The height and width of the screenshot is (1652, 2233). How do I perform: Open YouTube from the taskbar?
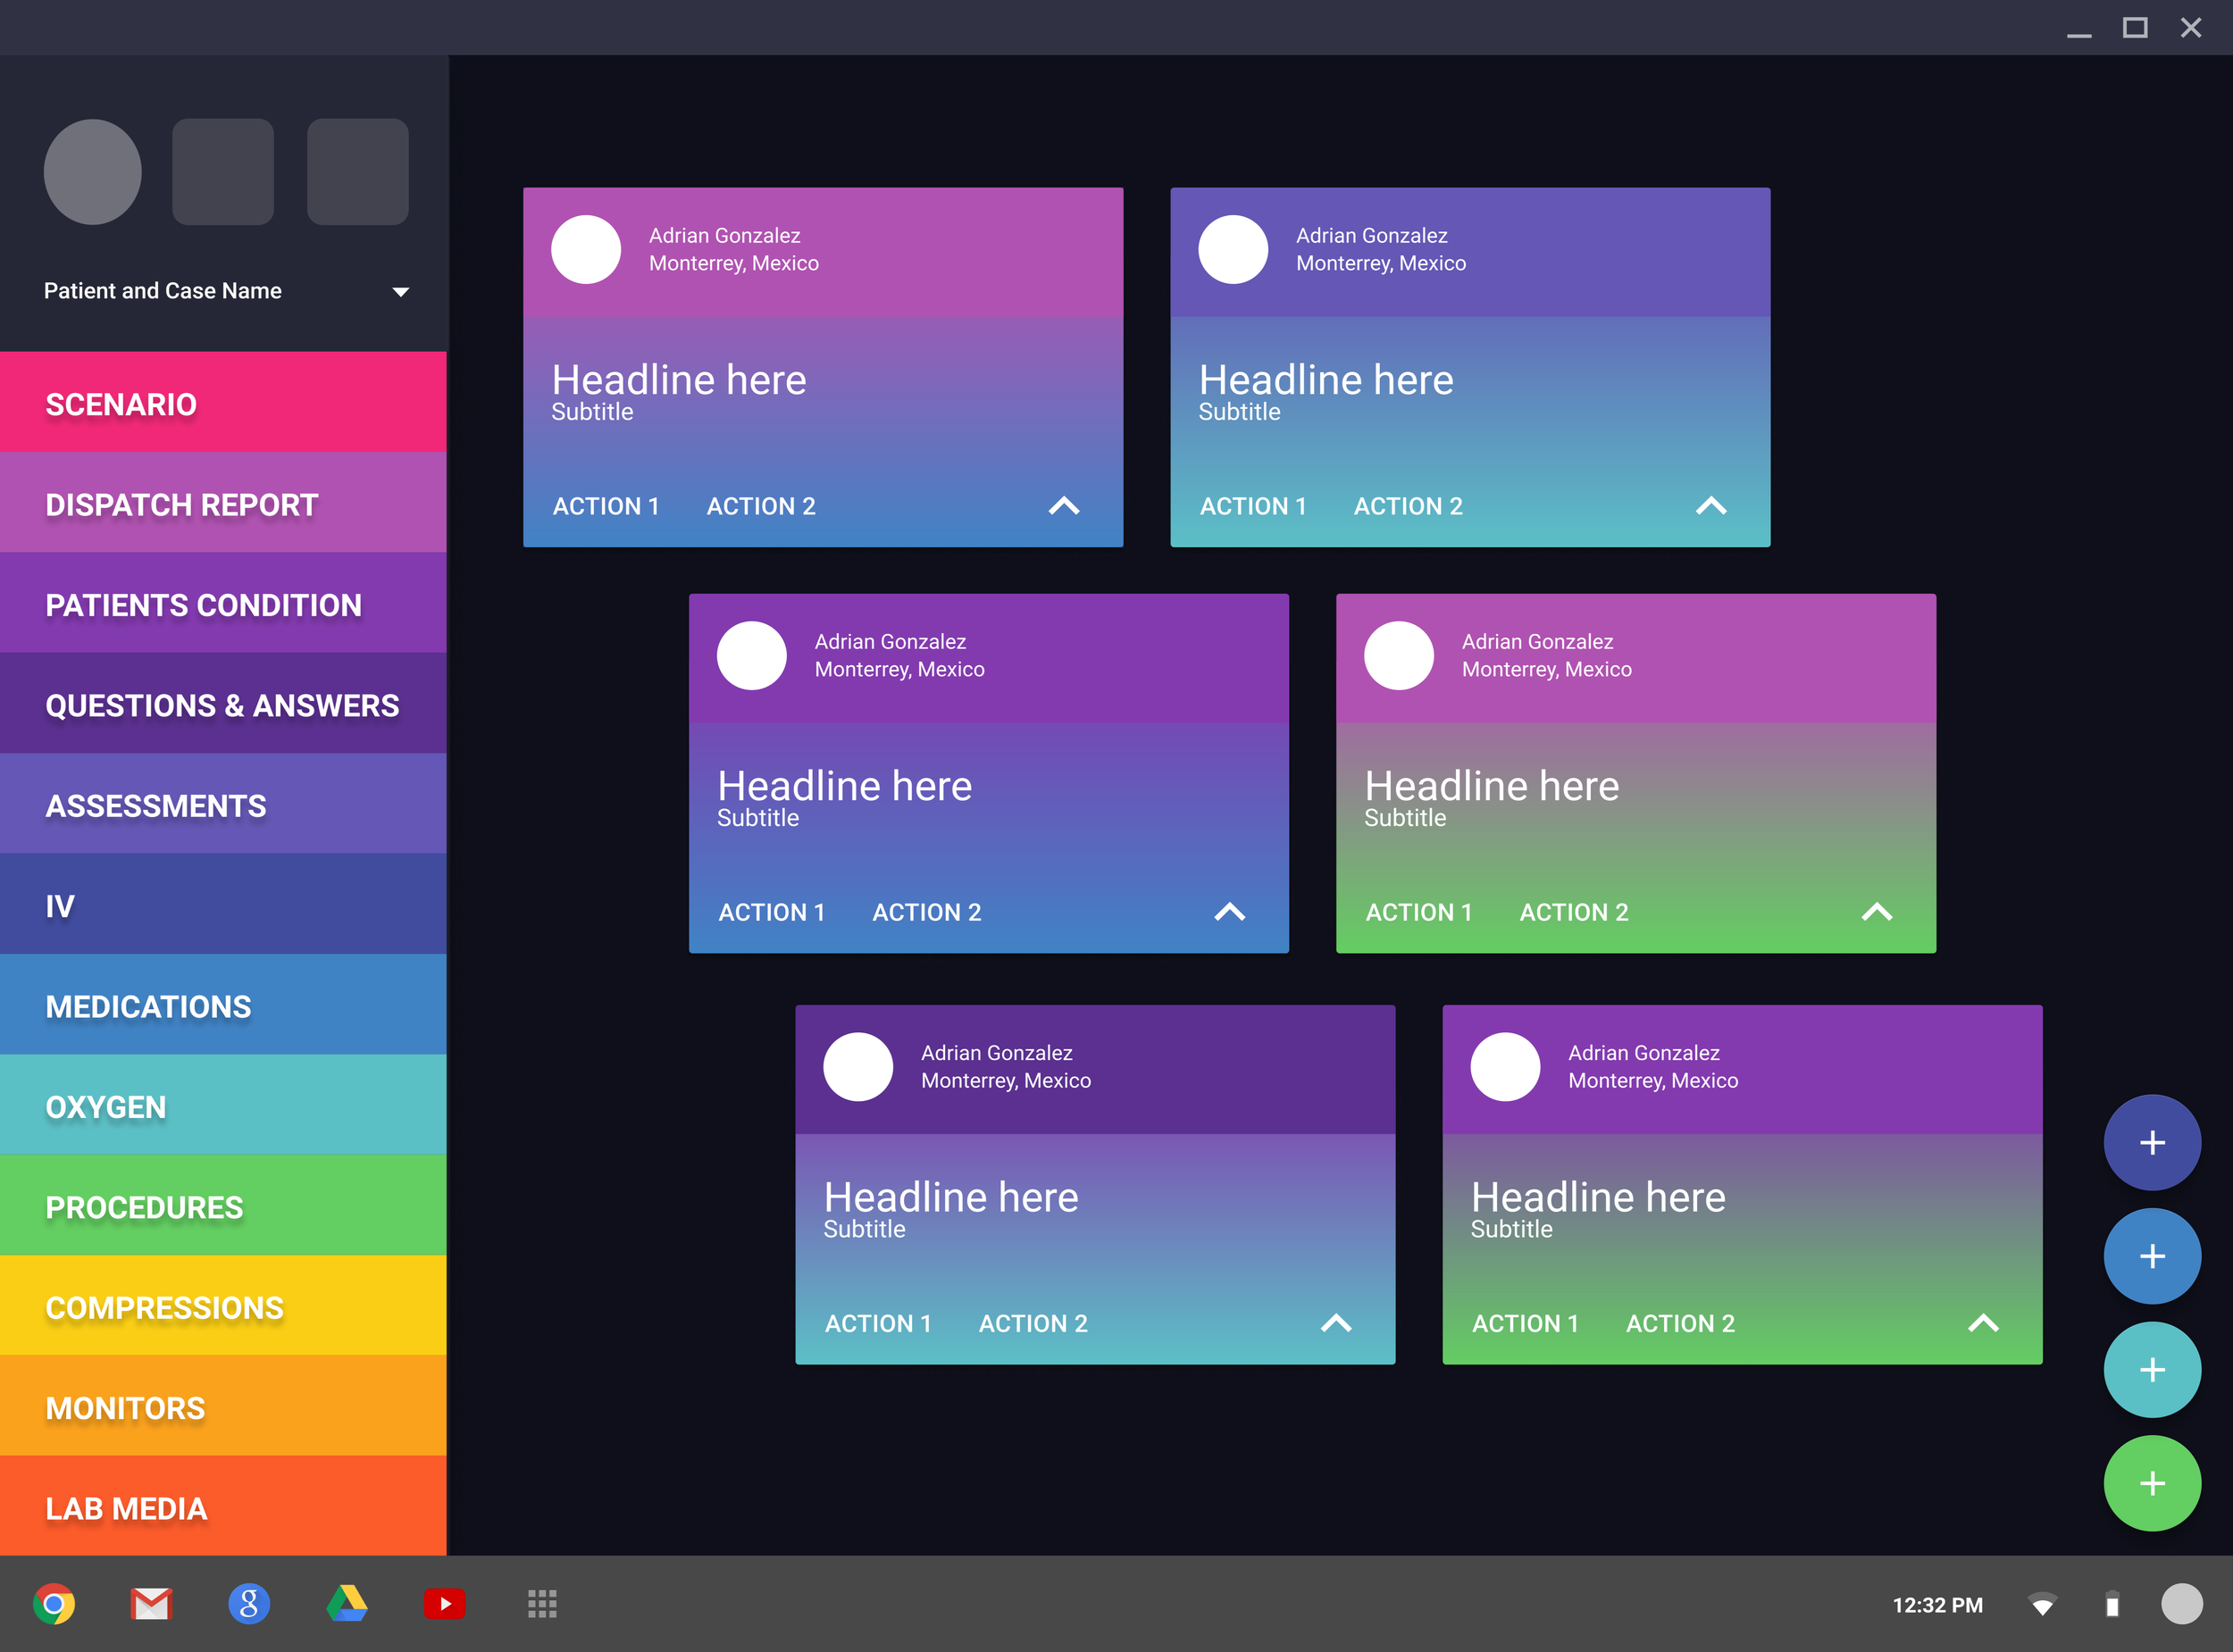(x=443, y=1604)
